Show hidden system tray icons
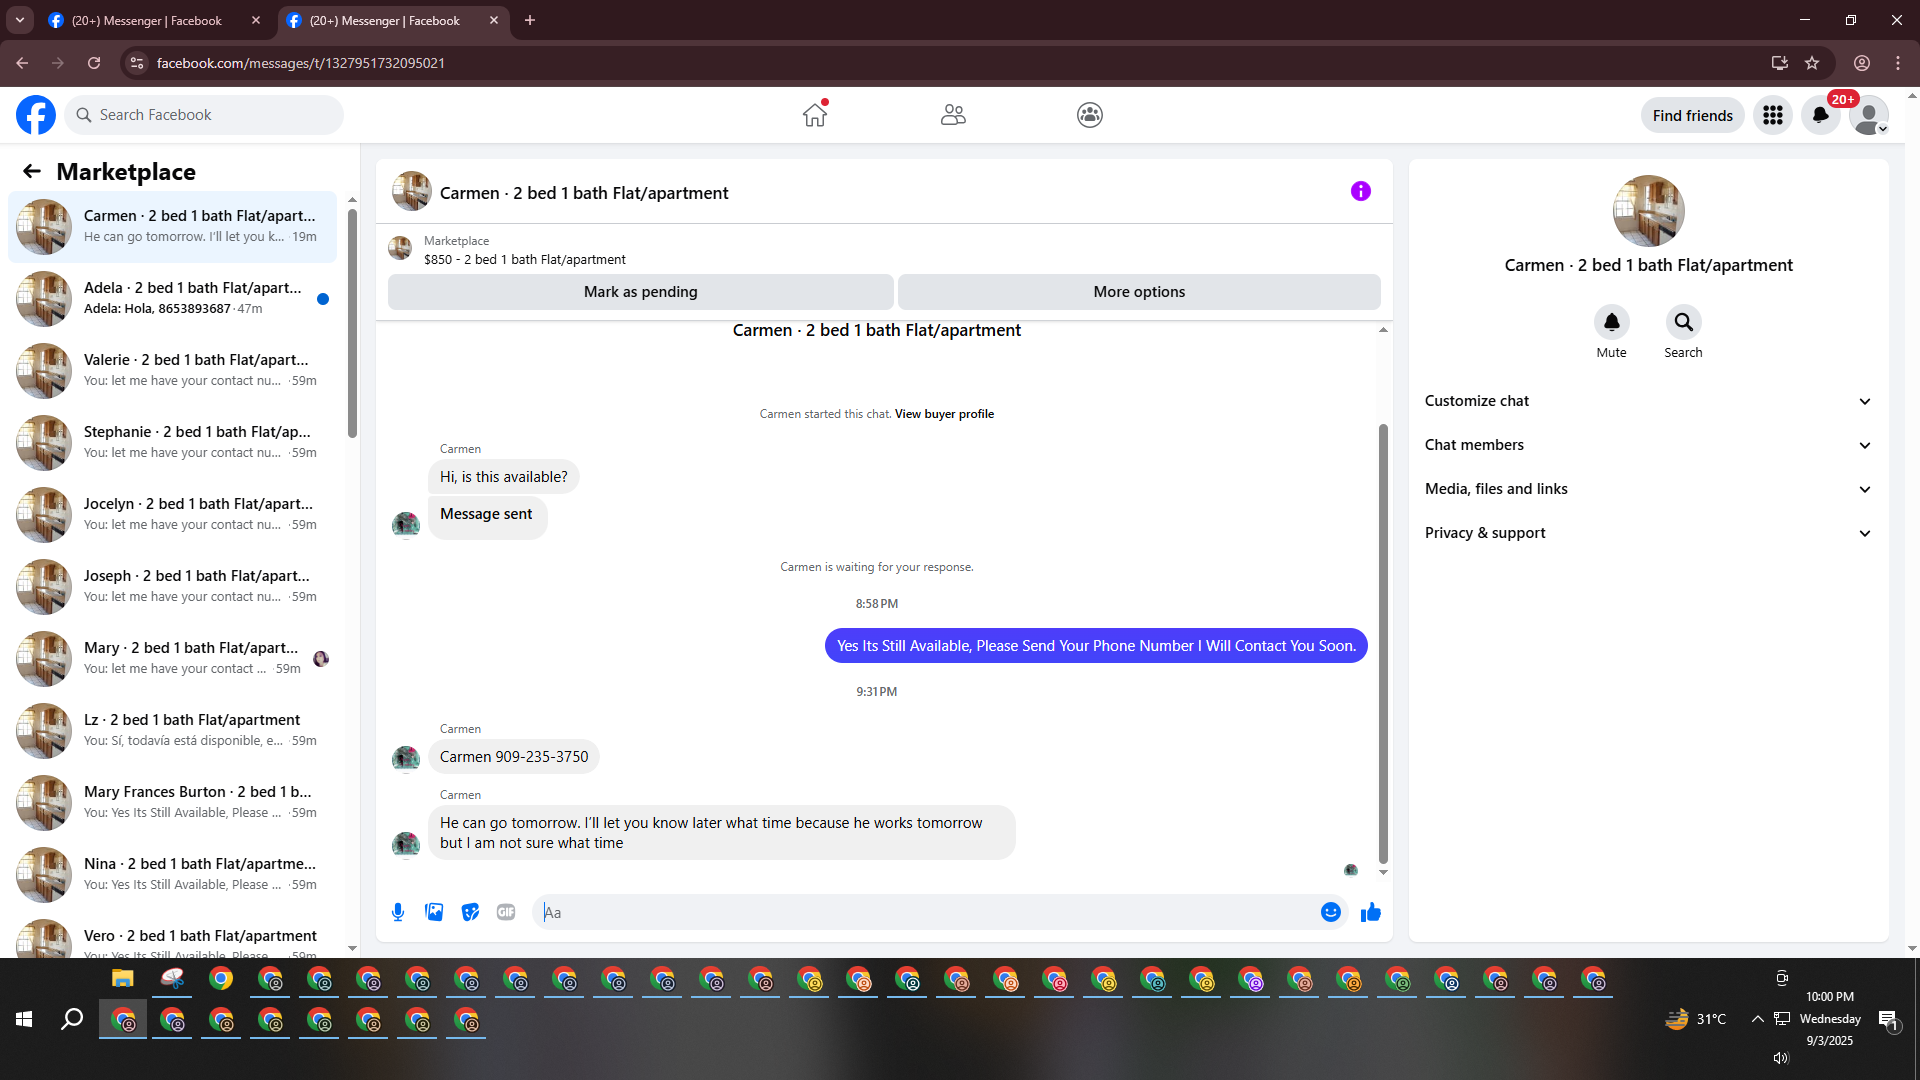 tap(1757, 1019)
